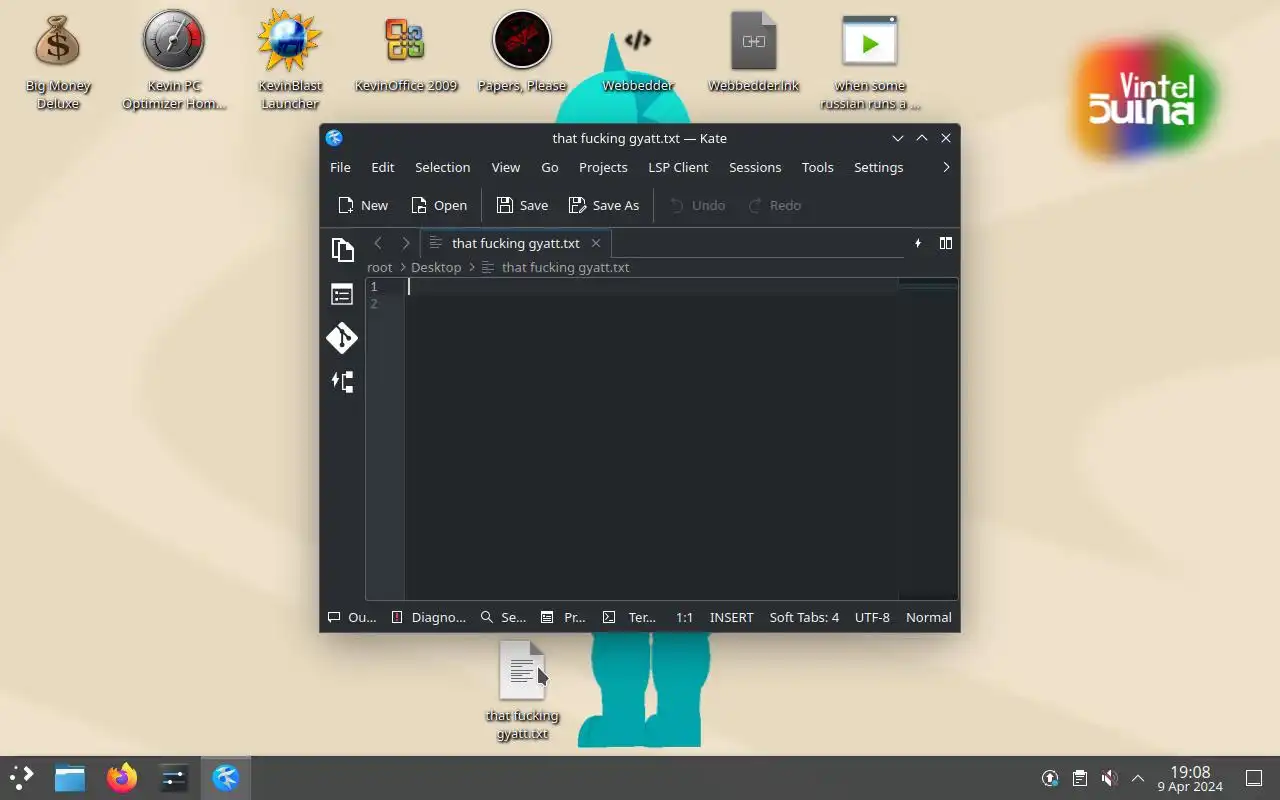Toggle the Search panel in status bar
This screenshot has width=1280, height=800.
pos(503,617)
